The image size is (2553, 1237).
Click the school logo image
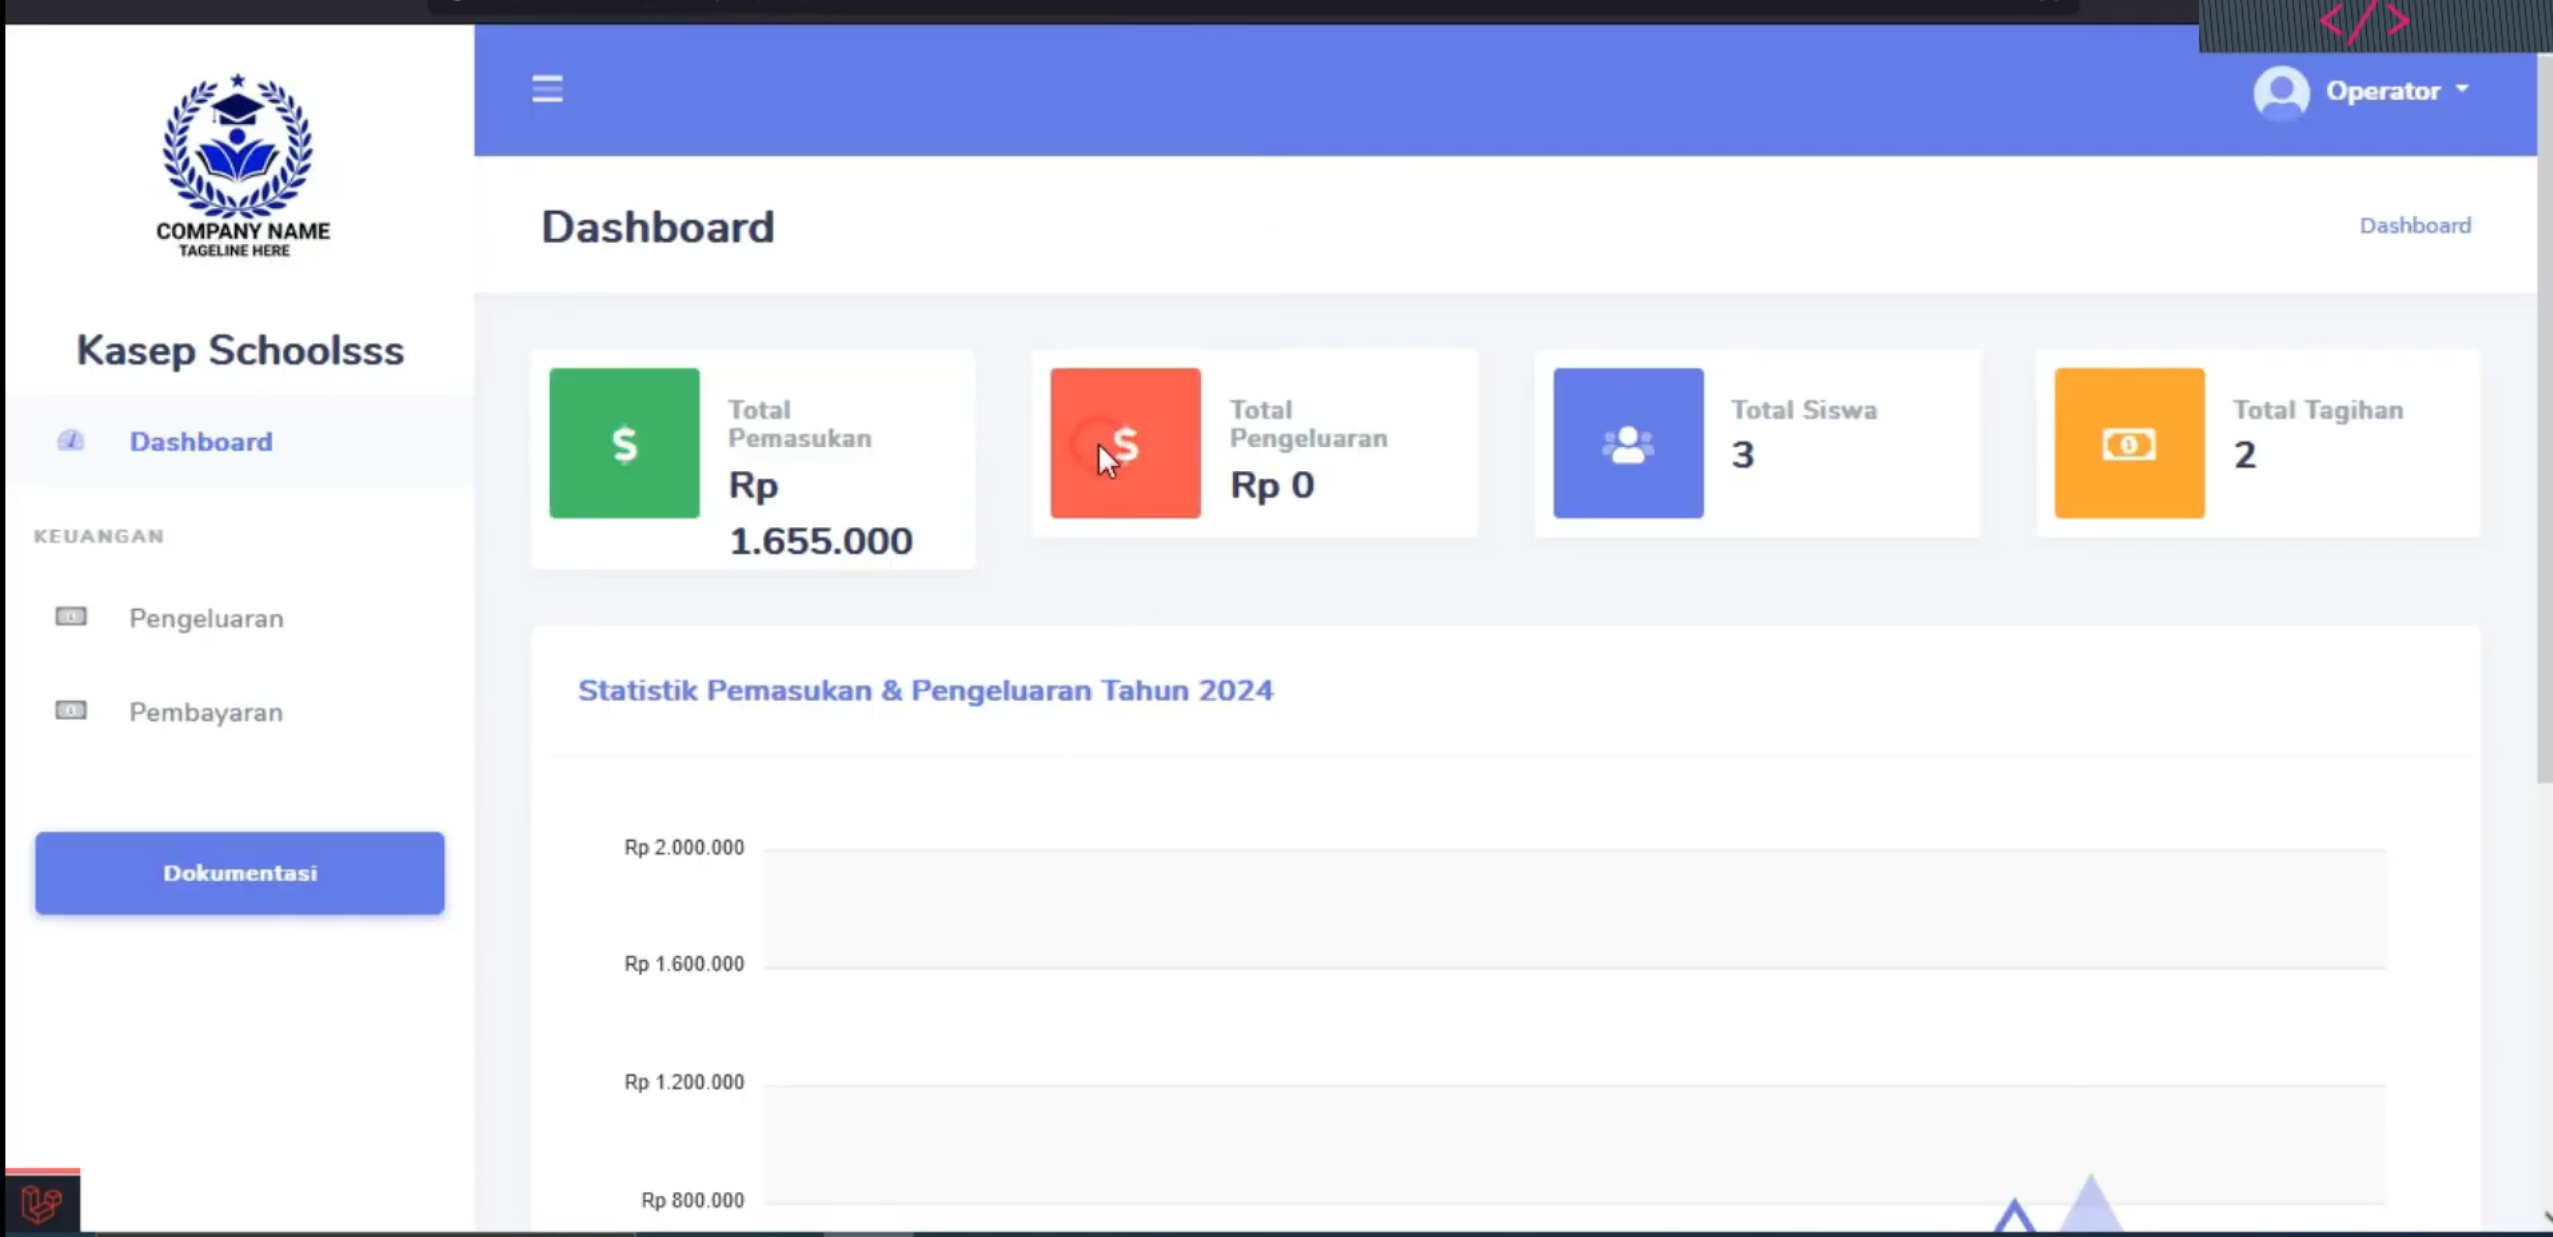240,165
